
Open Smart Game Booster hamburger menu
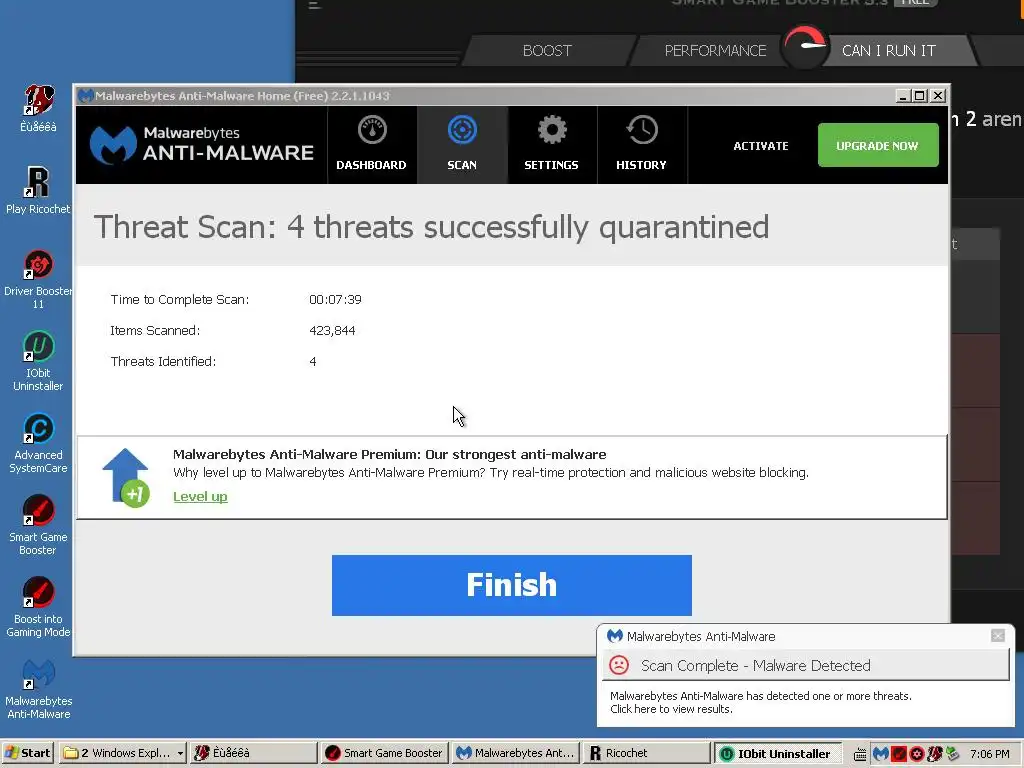[315, 5]
